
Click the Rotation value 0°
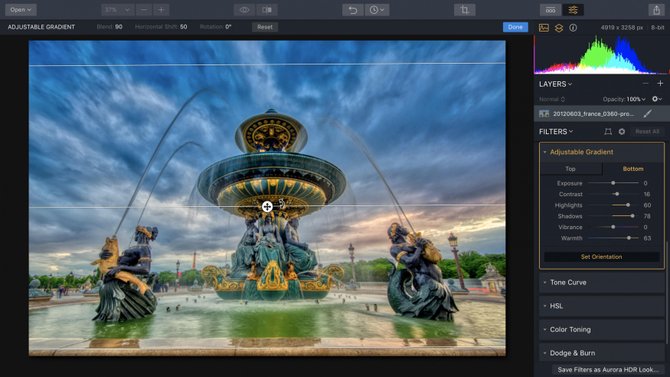coord(228,27)
